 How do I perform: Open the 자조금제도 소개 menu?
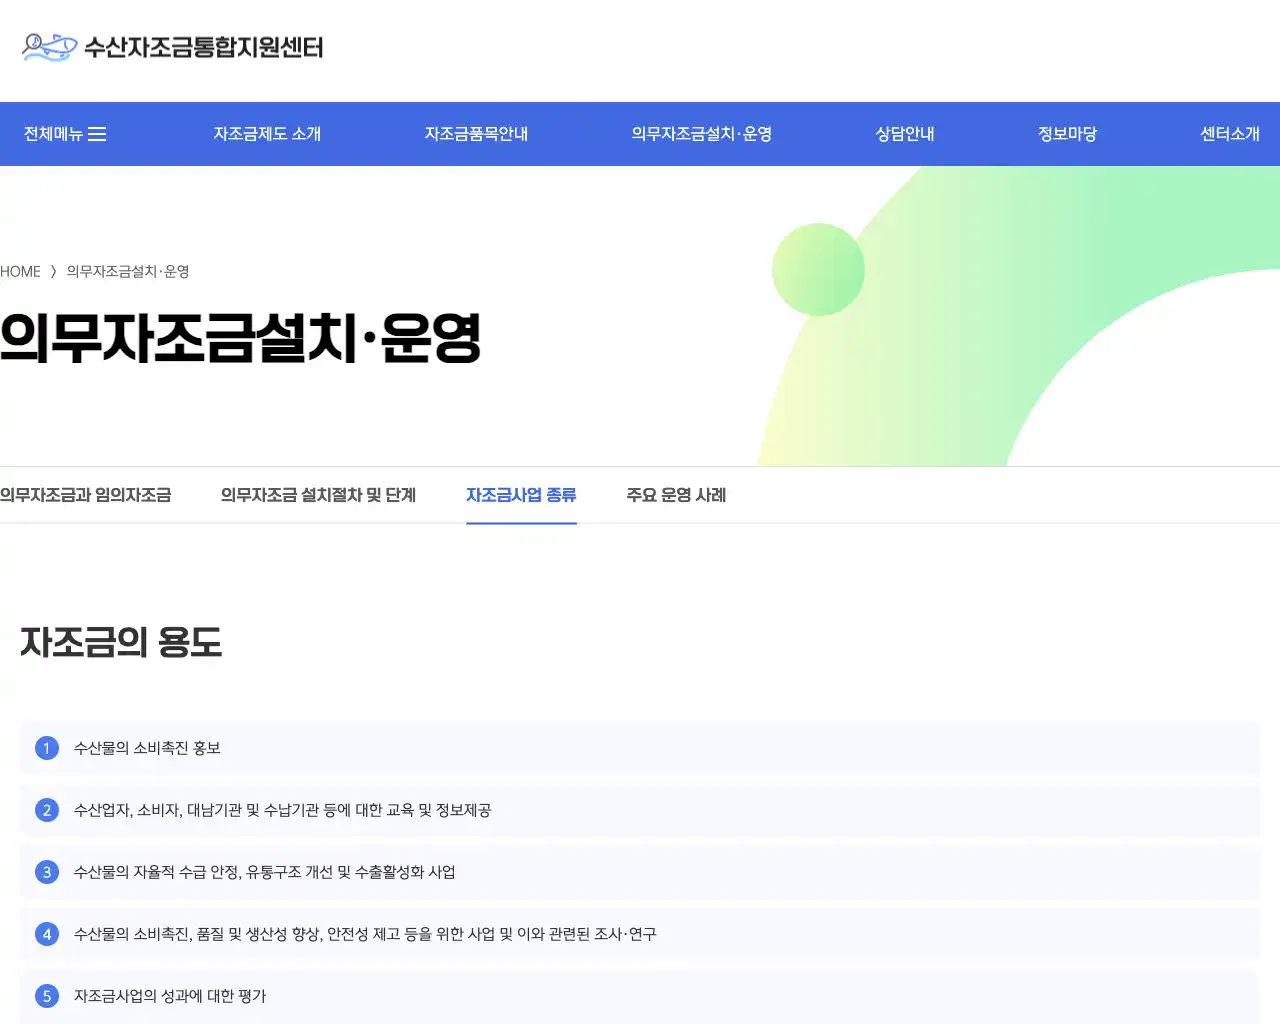click(266, 133)
